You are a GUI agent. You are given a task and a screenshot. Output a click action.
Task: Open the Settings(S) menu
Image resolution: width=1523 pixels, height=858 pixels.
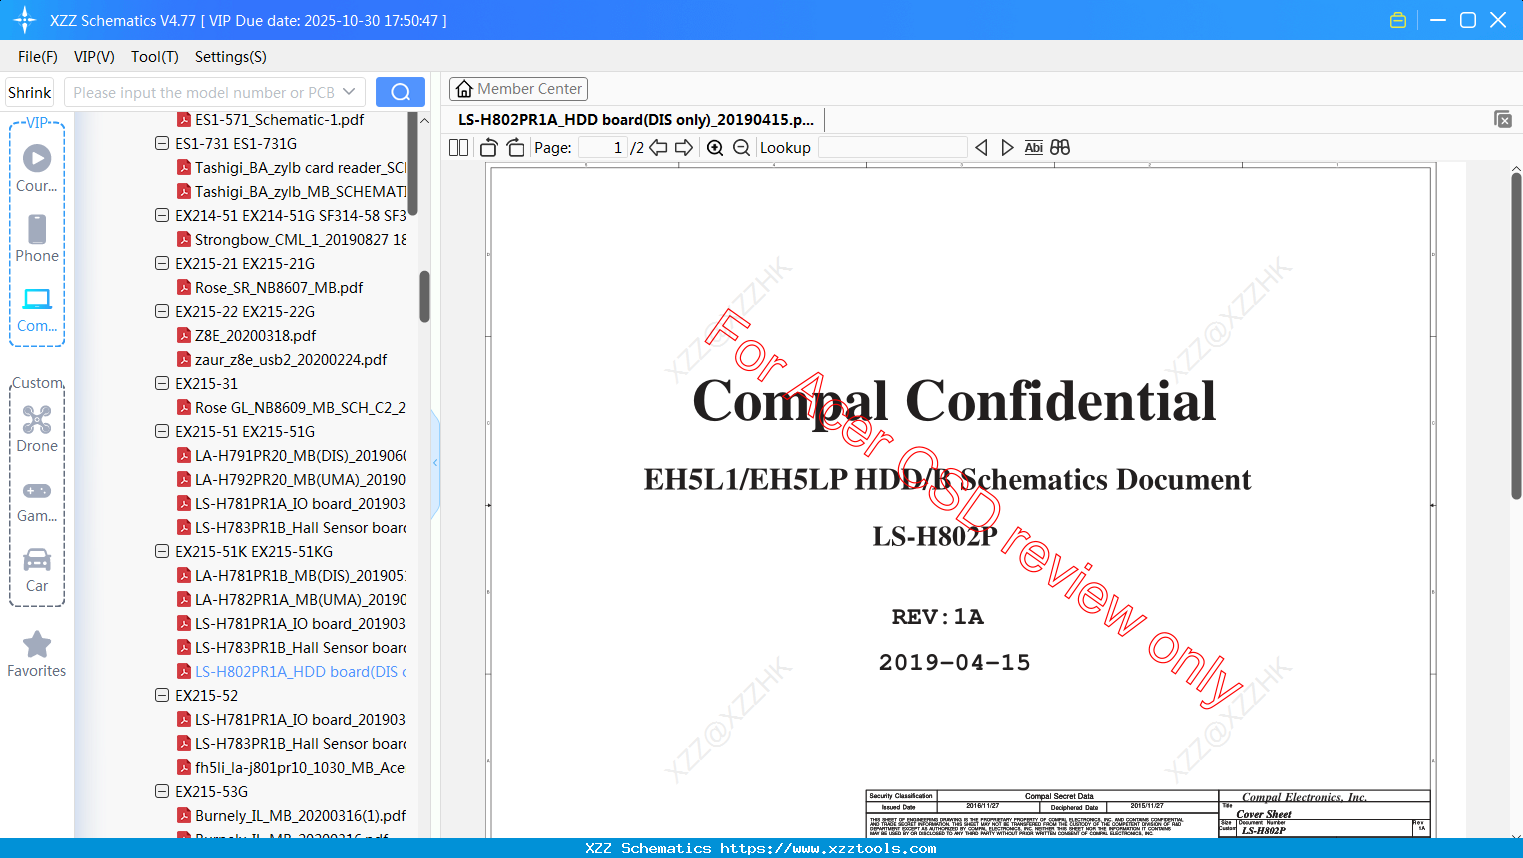point(231,57)
